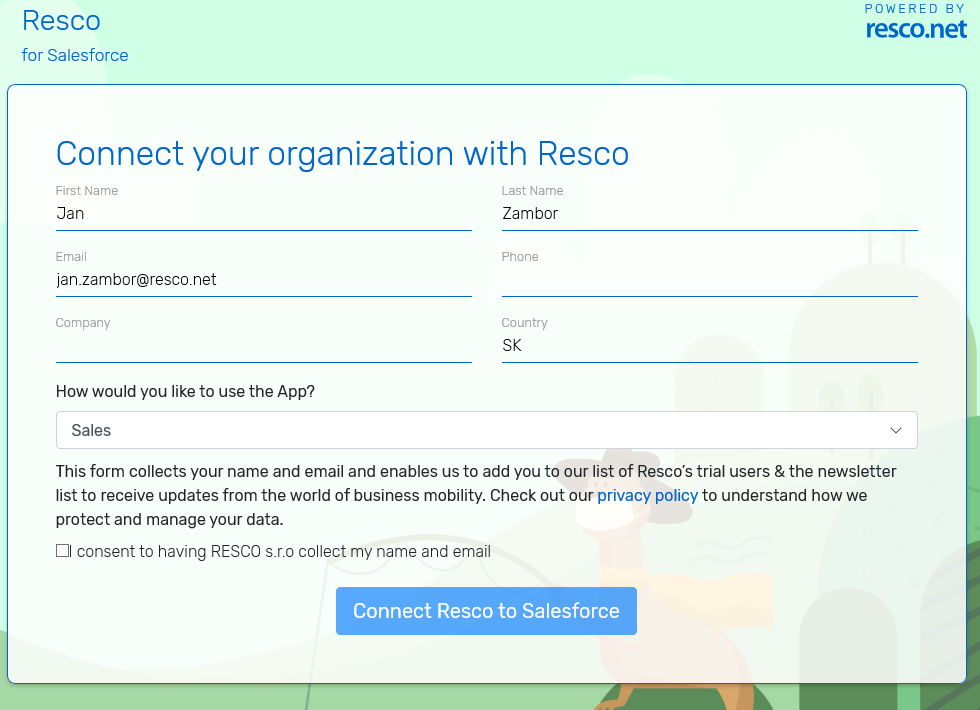Click the Email field with jan.zambor@resco.net
Screen dimensions: 980x710
(263, 280)
